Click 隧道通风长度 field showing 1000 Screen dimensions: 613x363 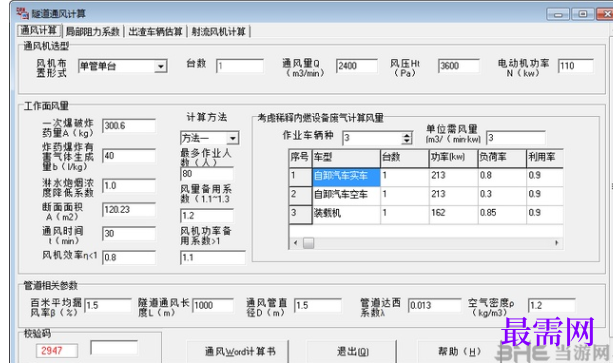pos(213,306)
